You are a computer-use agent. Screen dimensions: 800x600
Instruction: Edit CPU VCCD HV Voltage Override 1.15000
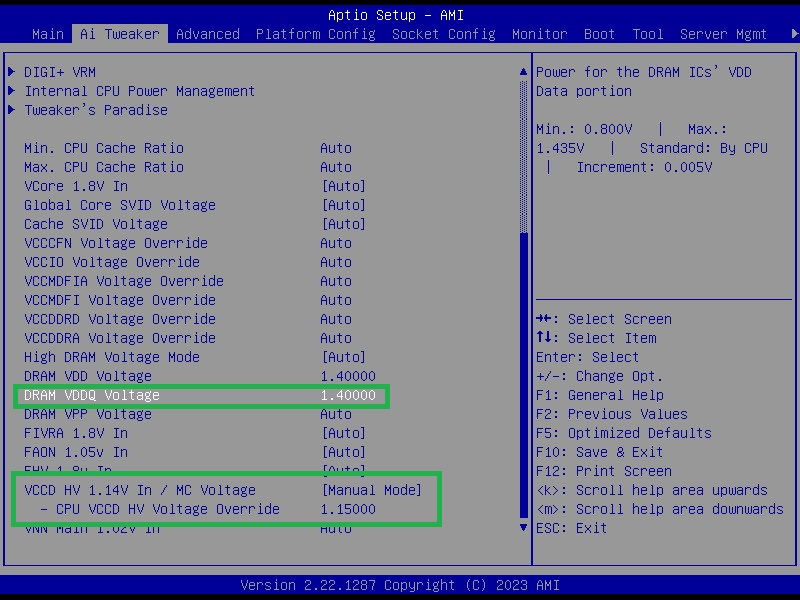(348, 509)
